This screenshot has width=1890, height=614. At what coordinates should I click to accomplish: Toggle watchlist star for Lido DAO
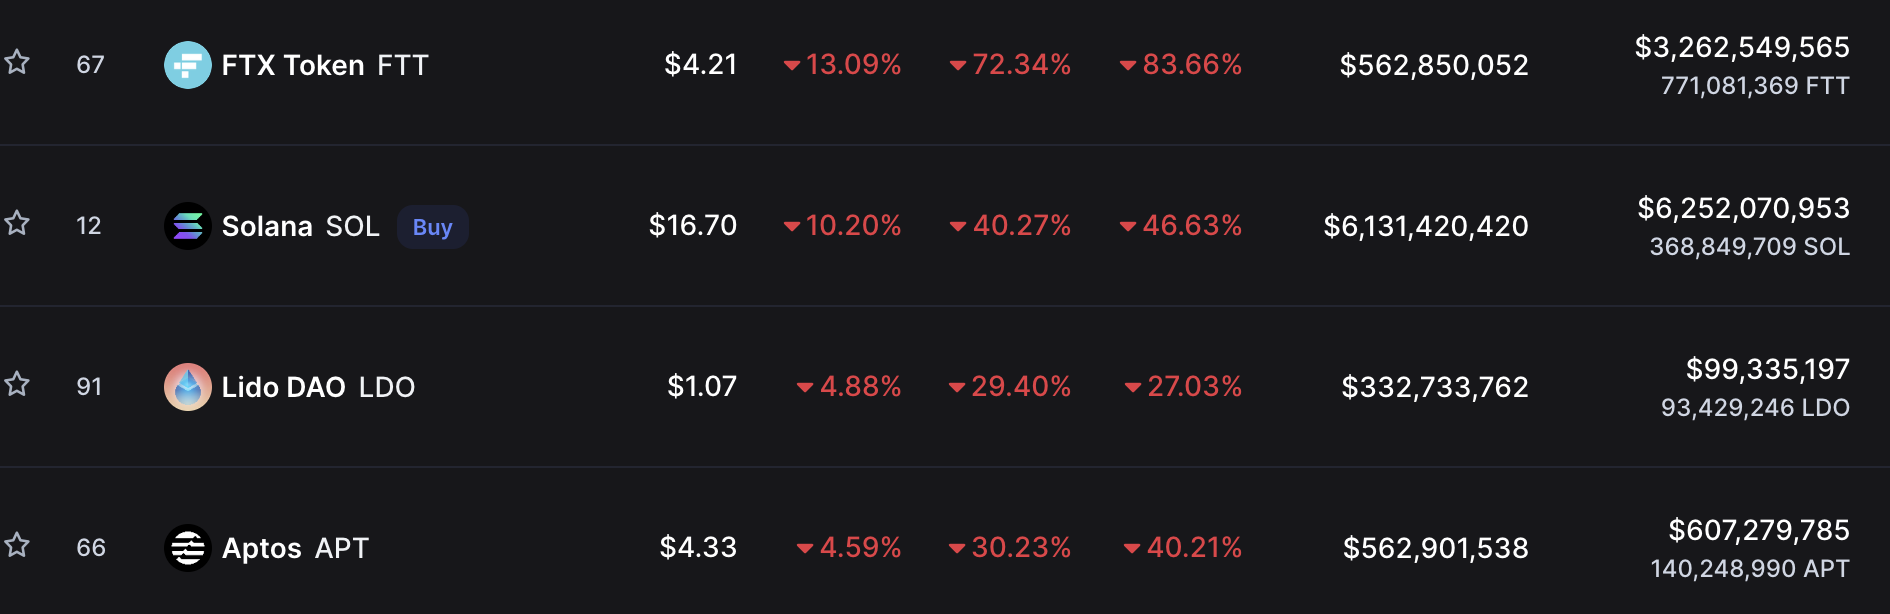pyautogui.click(x=17, y=384)
